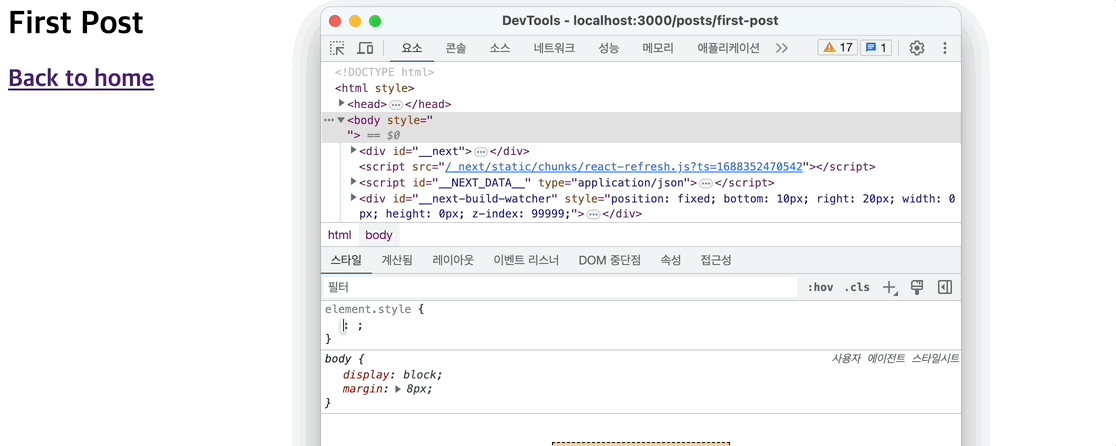This screenshot has width=1116, height=446.
Task: Click the messages count badge 1
Action: 877,48
